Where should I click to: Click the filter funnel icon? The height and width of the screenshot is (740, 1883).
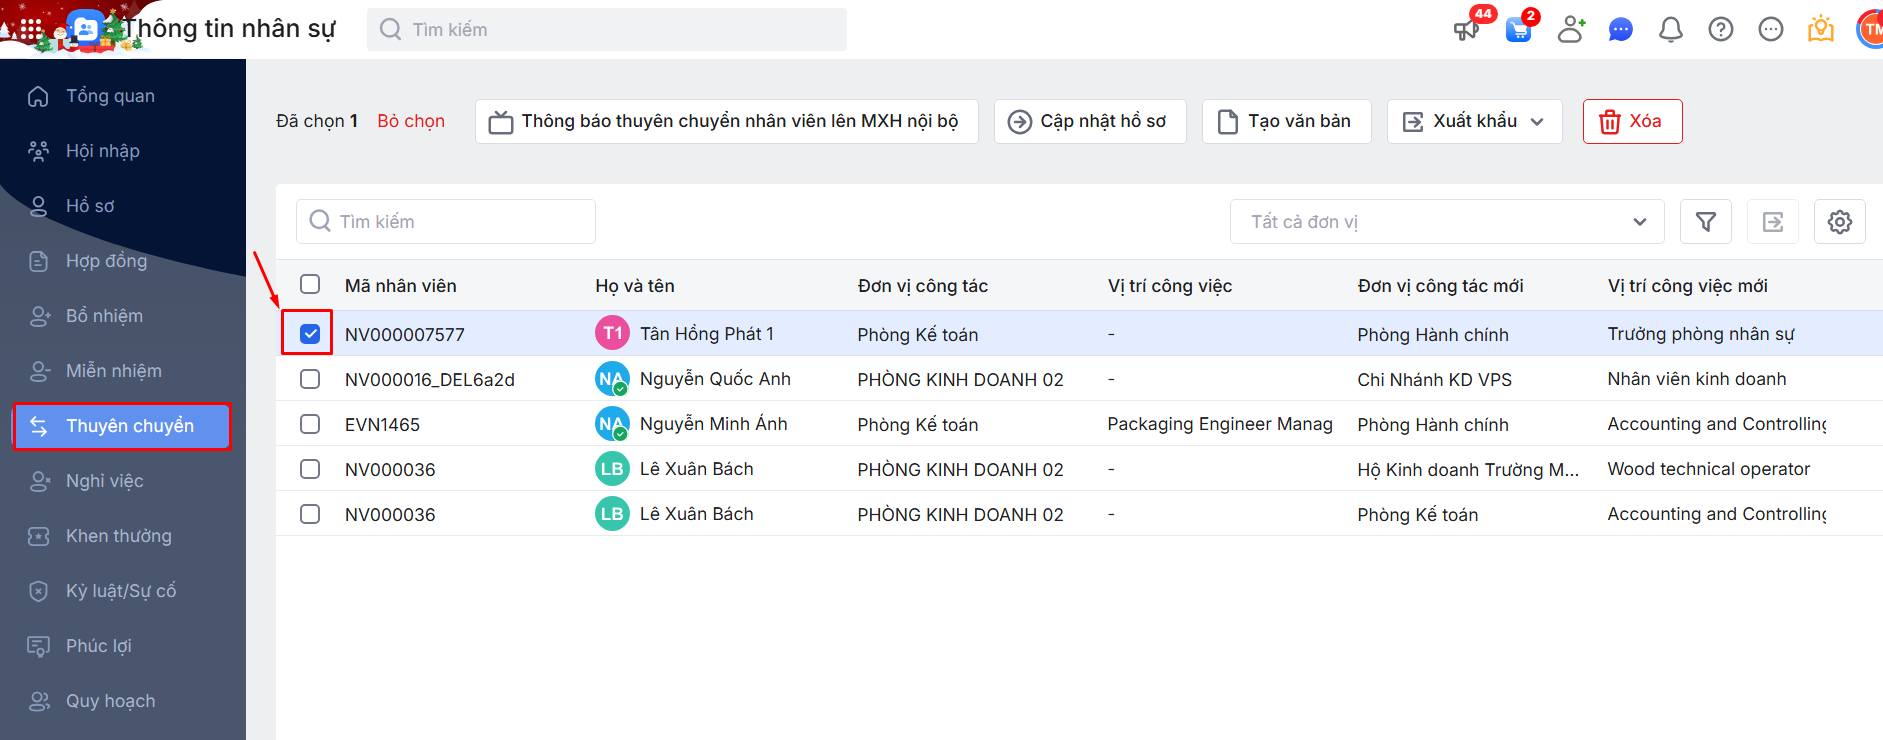click(x=1705, y=222)
